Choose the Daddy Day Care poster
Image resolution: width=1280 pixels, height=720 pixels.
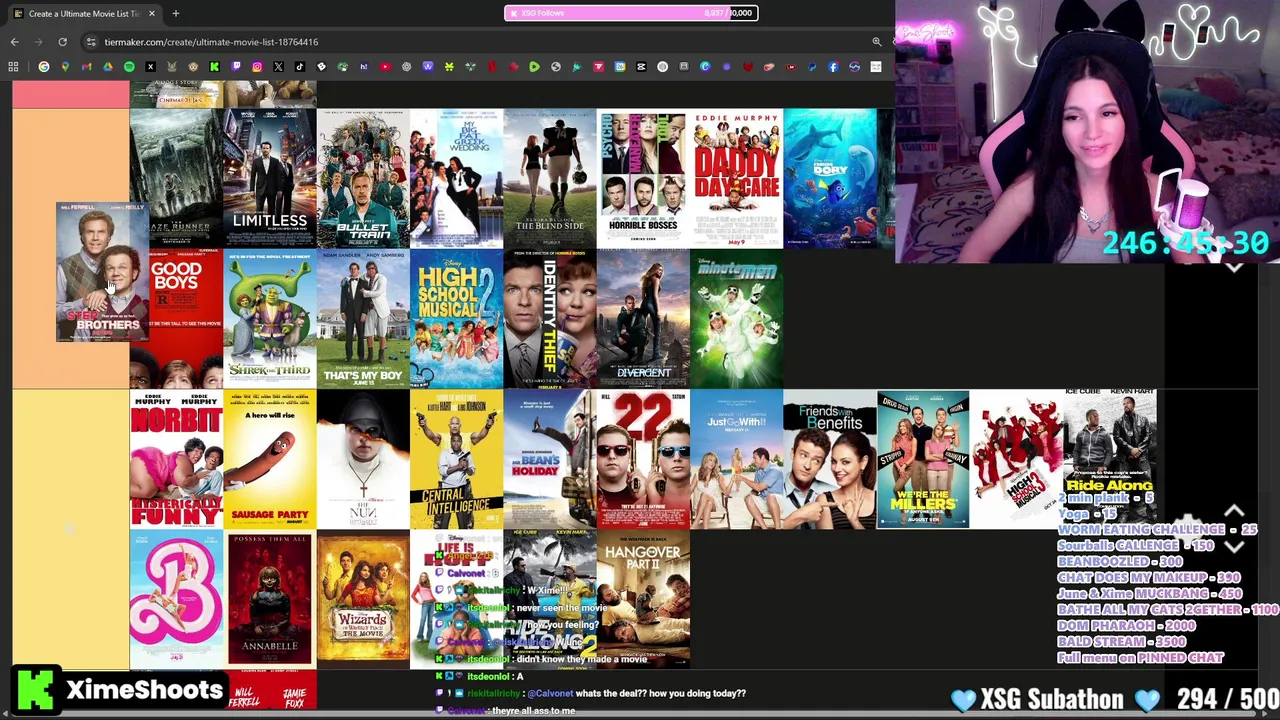coord(737,178)
